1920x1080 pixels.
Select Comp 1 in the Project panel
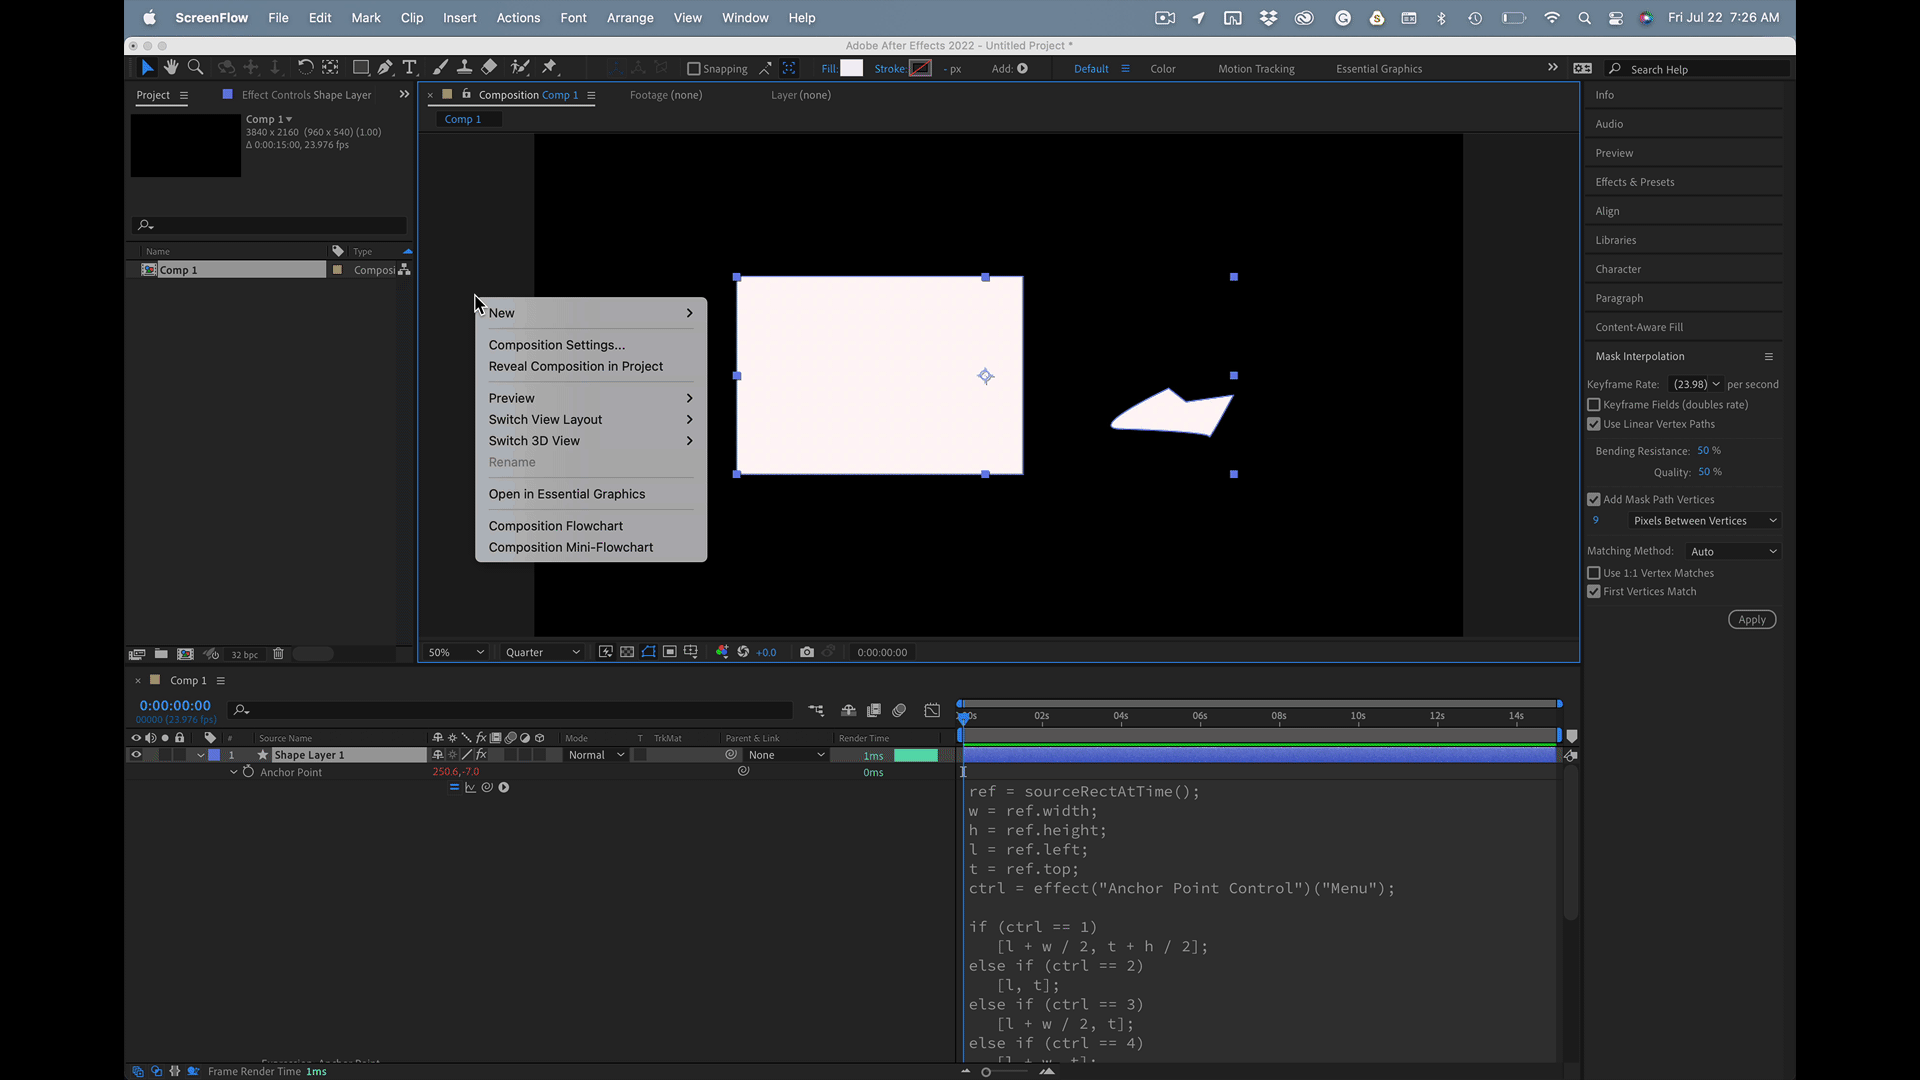pos(179,270)
